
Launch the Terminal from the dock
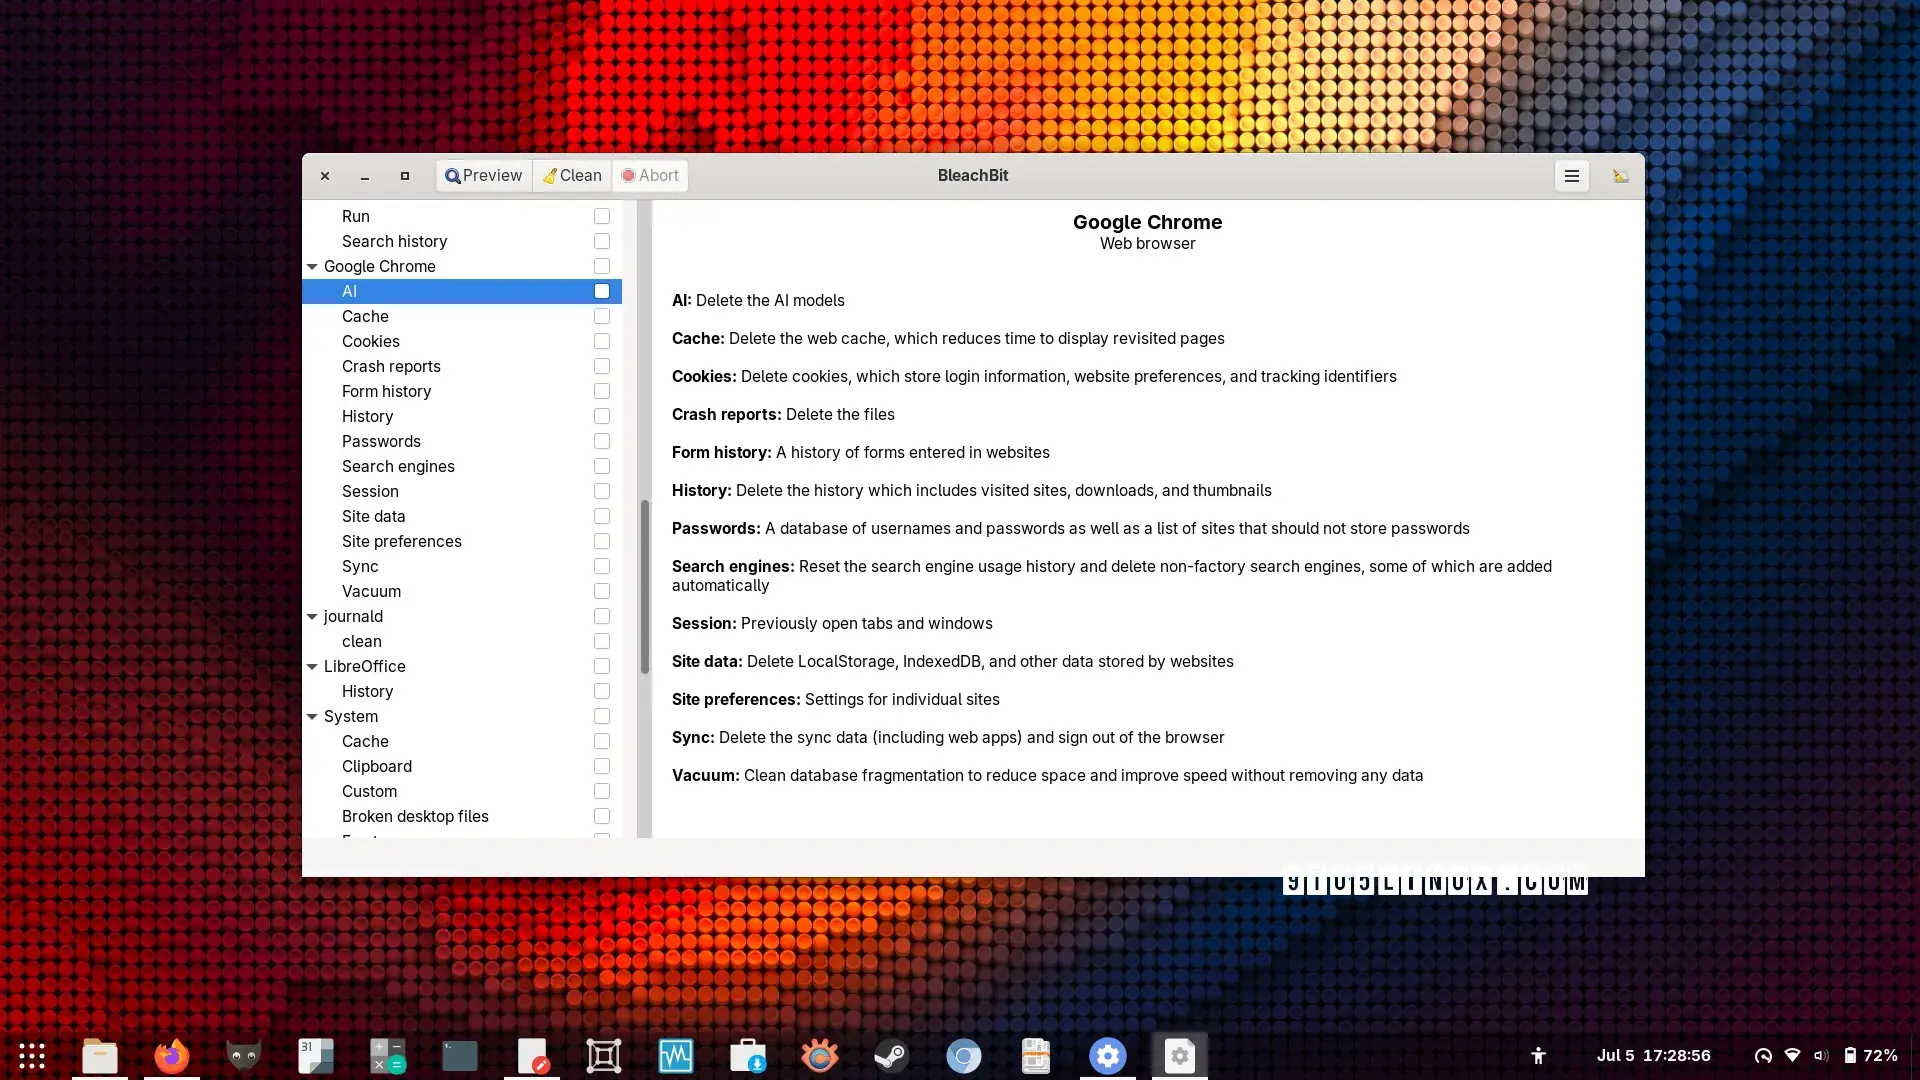click(460, 1056)
